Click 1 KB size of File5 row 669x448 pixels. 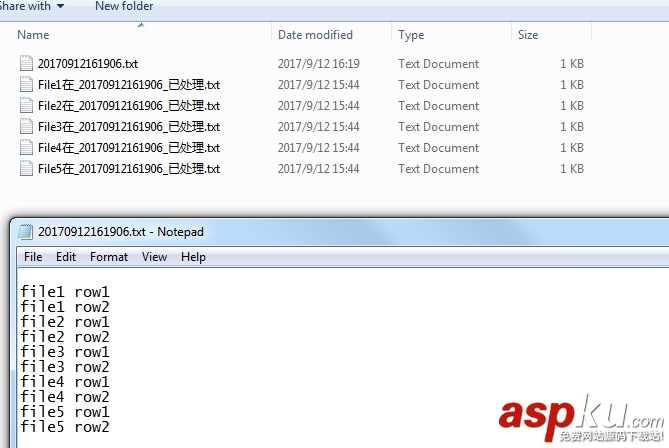[572, 169]
